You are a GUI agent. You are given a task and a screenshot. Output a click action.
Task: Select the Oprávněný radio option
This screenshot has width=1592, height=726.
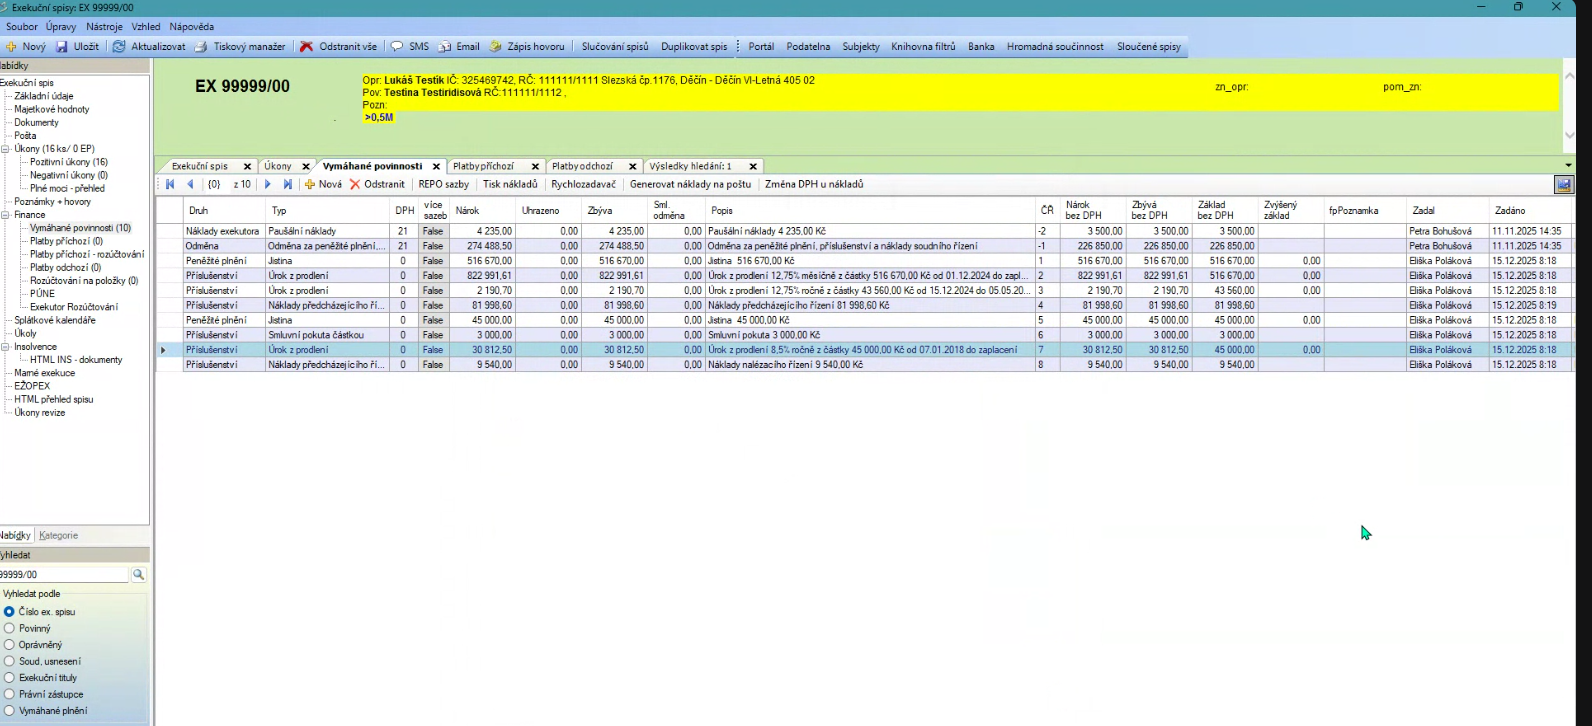[10, 645]
